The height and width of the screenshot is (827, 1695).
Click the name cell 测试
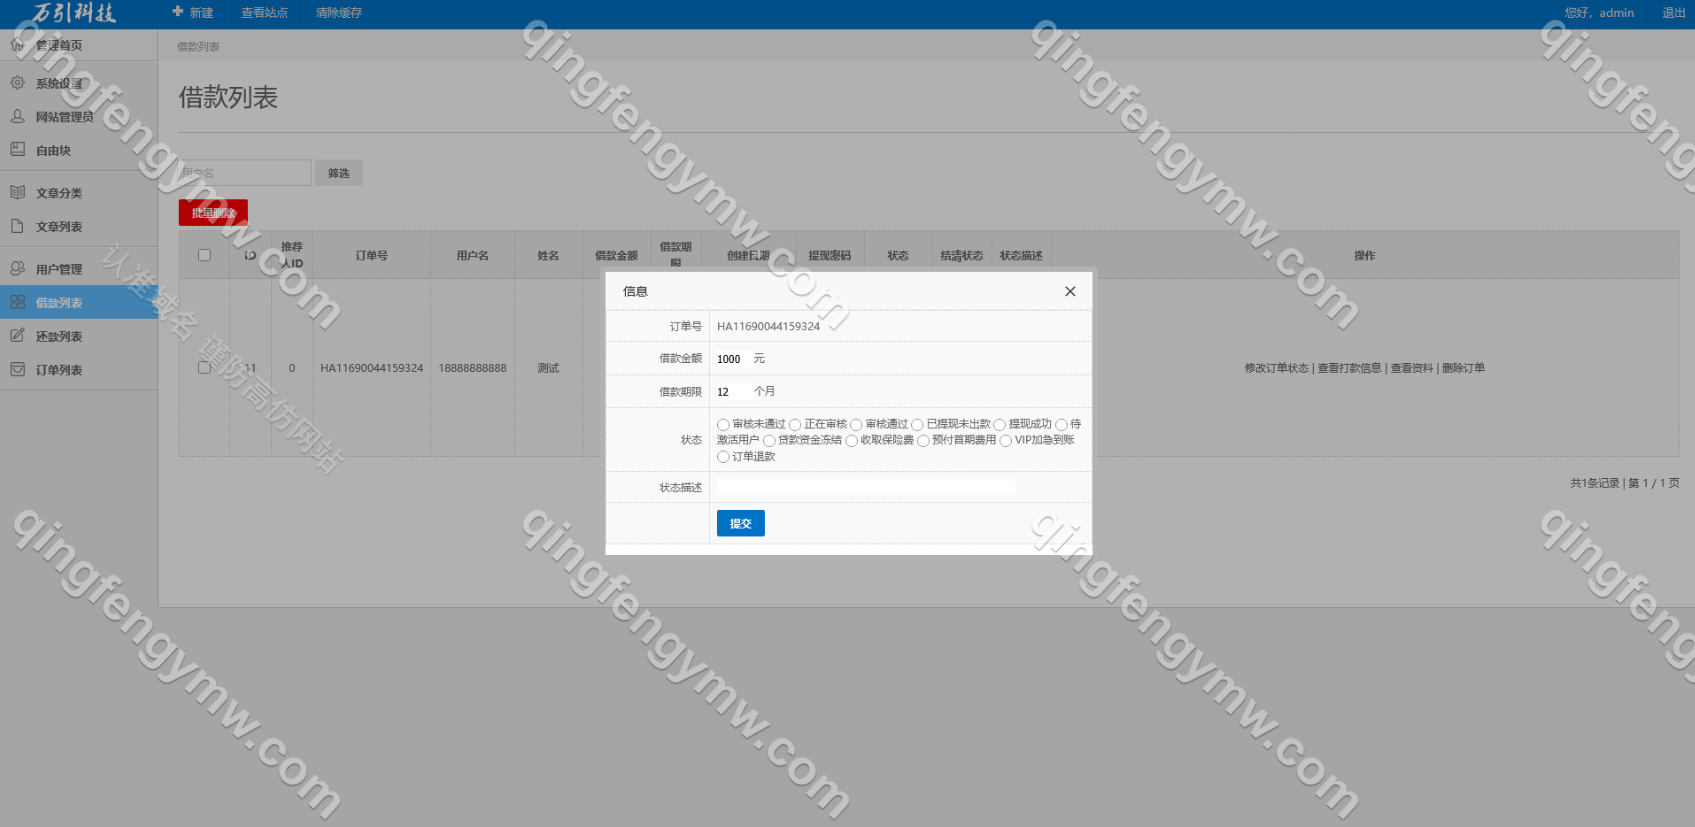(x=548, y=368)
